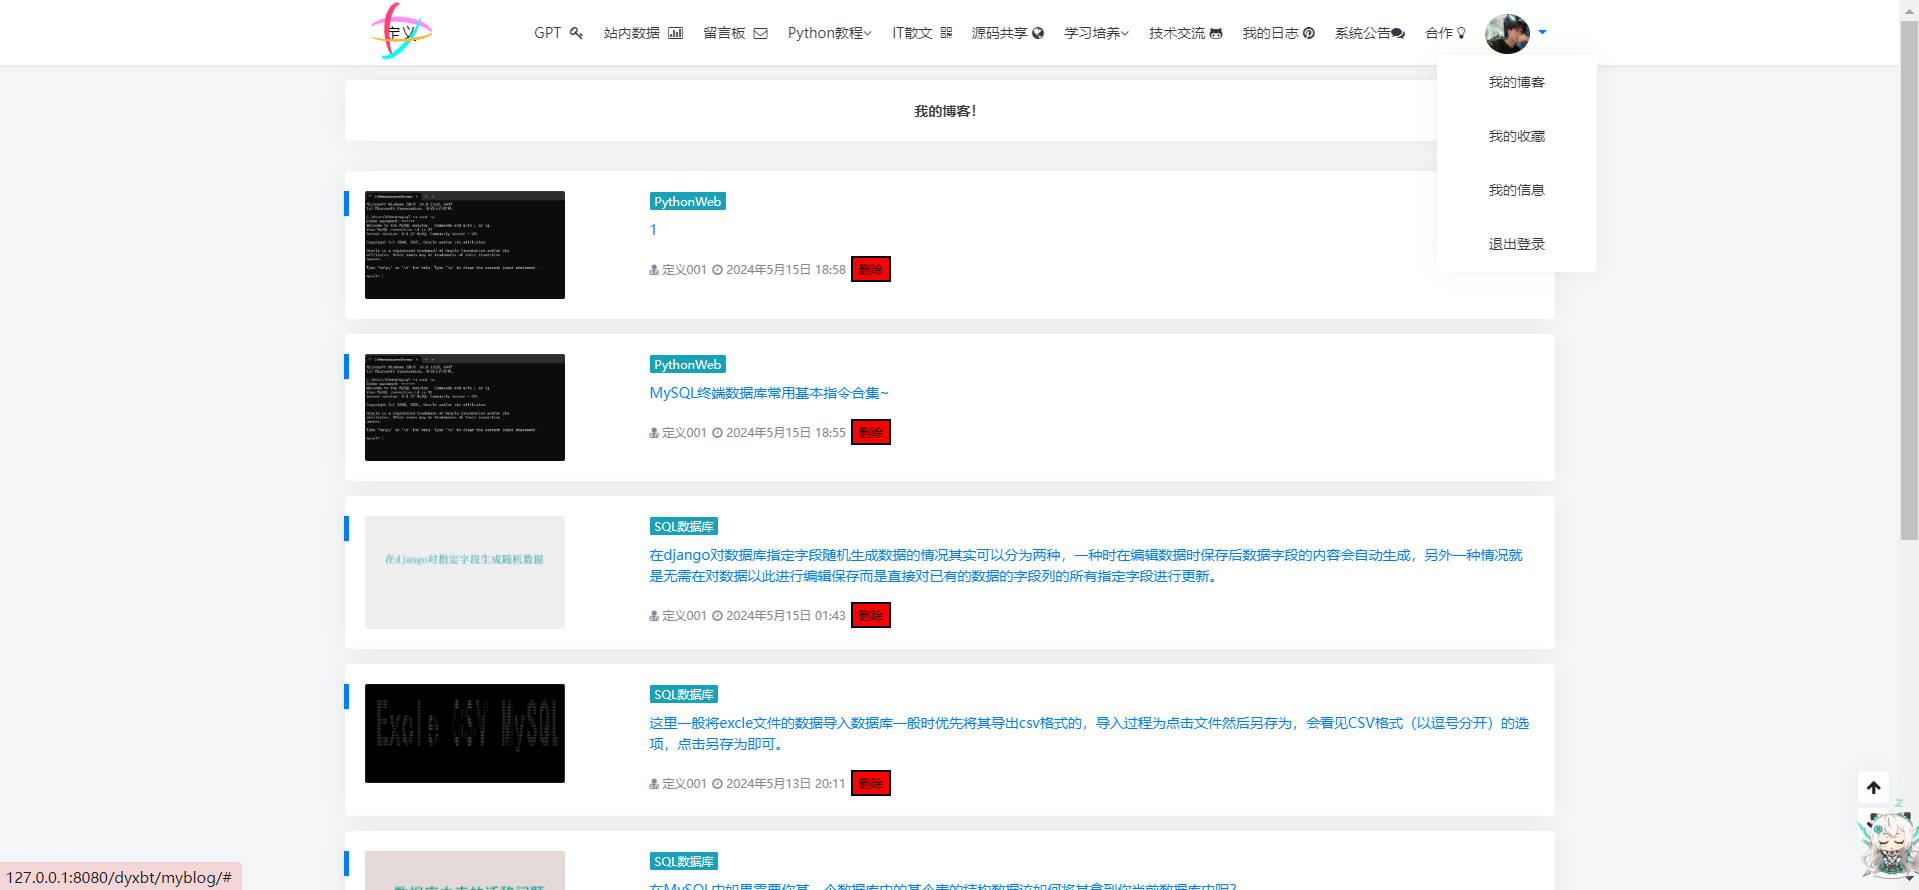Click the bar chart icon beside 站内数据

click(x=675, y=33)
